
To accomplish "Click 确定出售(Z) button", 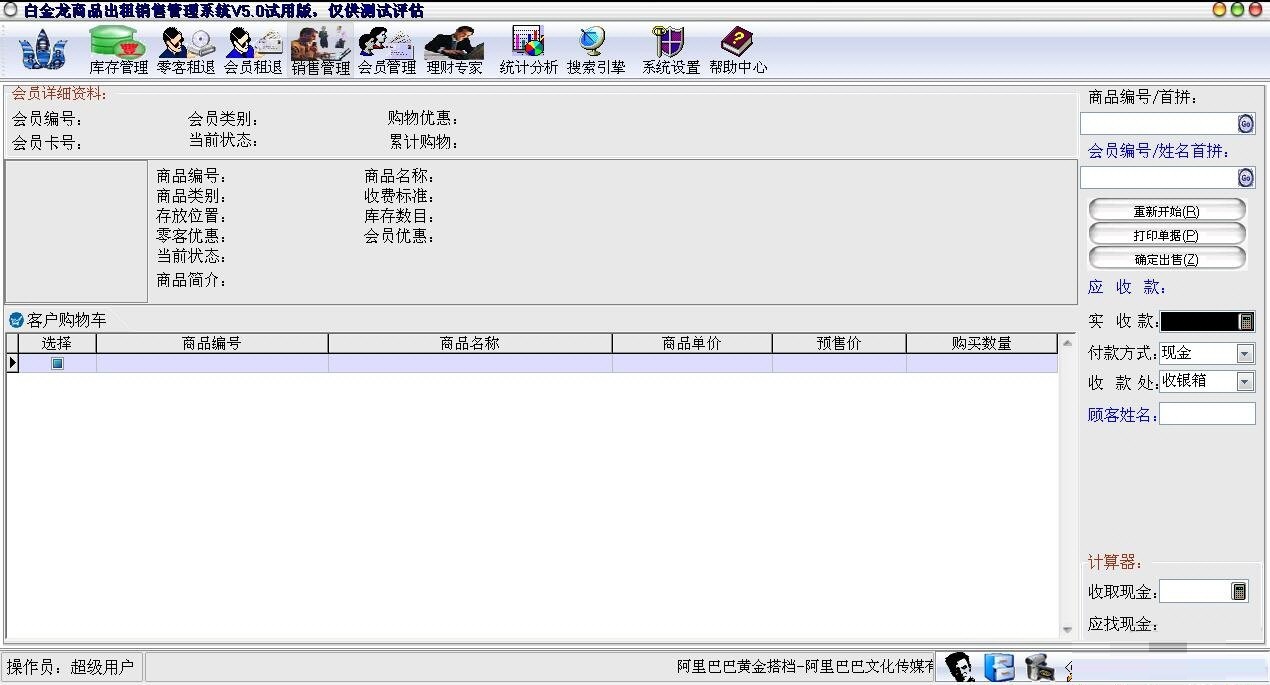I will point(1167,259).
